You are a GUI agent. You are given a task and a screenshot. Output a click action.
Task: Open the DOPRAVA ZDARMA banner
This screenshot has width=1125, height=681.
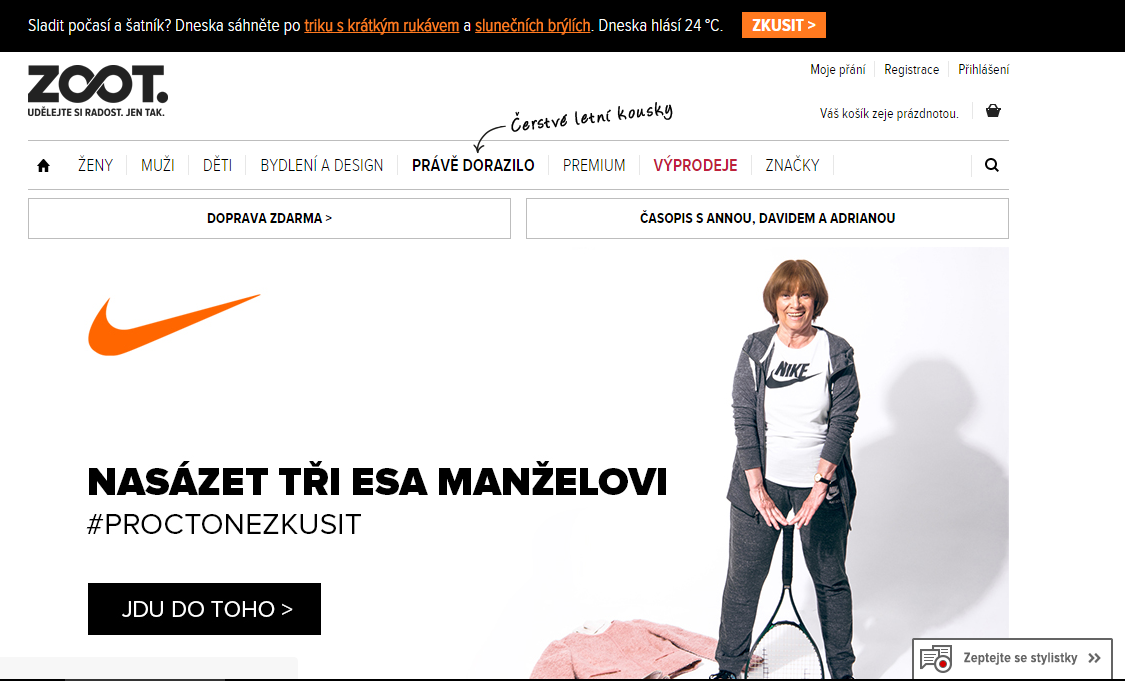269,218
